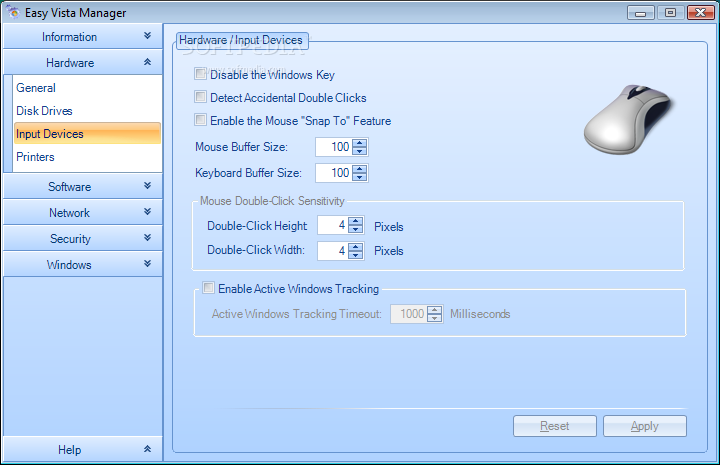Viewport: 720px width, 465px height.
Task: Click the Keyboard Buffer Size label
Action: click(x=248, y=173)
